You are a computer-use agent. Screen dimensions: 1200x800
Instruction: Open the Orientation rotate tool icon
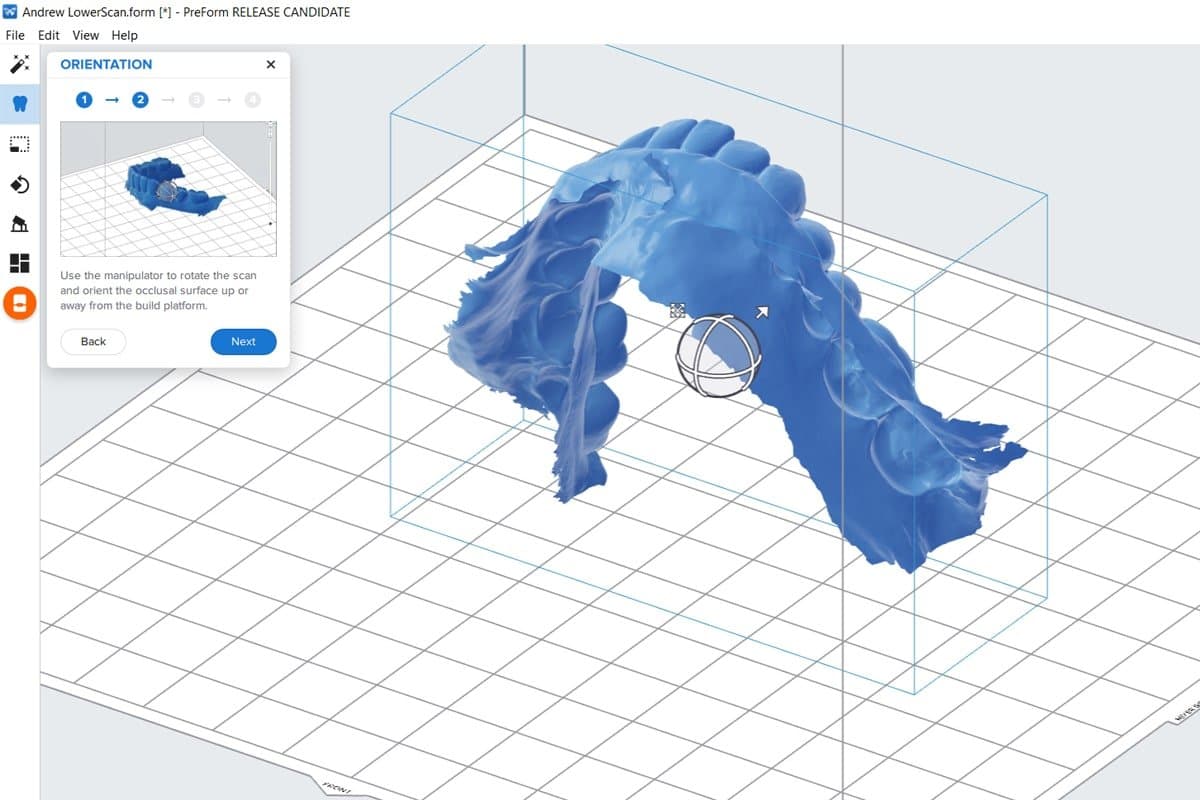click(21, 184)
